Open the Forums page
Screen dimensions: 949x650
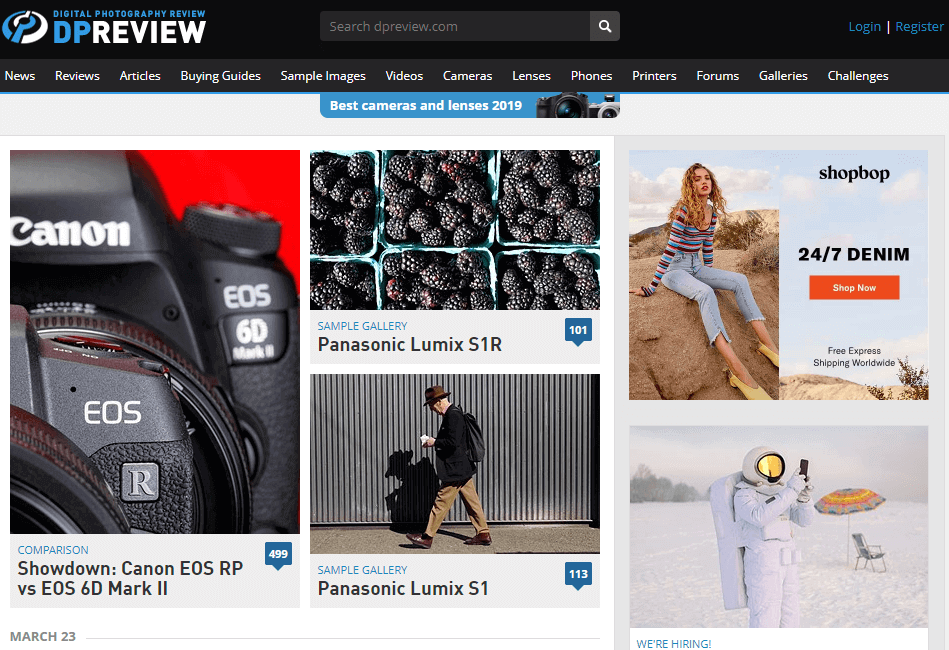(x=717, y=75)
